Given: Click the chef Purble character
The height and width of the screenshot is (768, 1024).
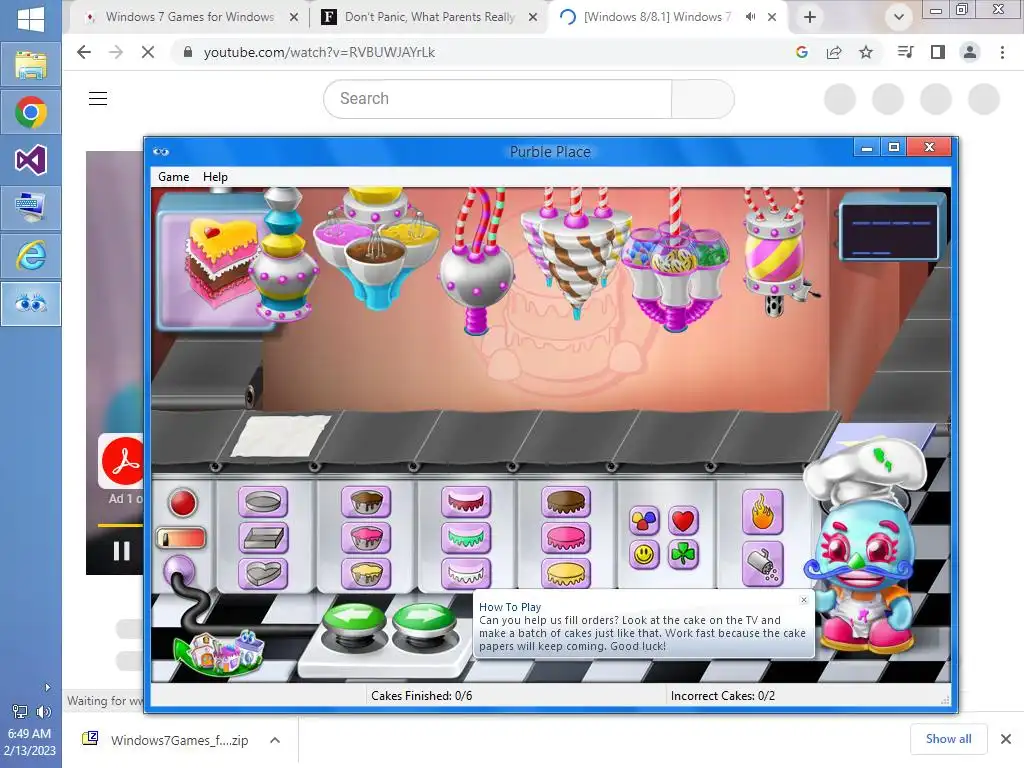Looking at the screenshot, I should (861, 547).
